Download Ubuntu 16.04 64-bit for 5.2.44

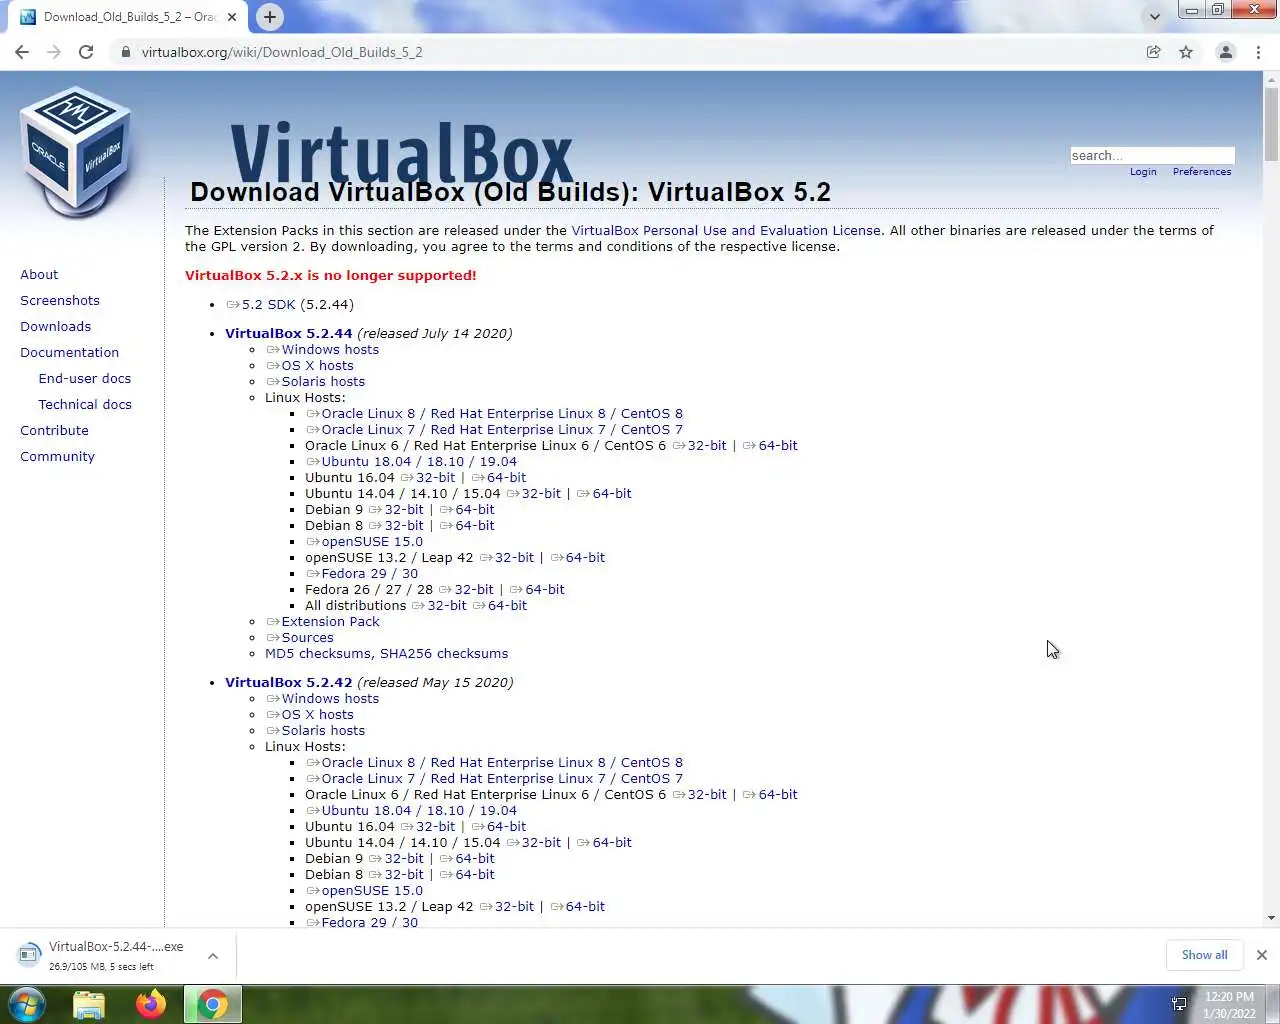tap(498, 478)
